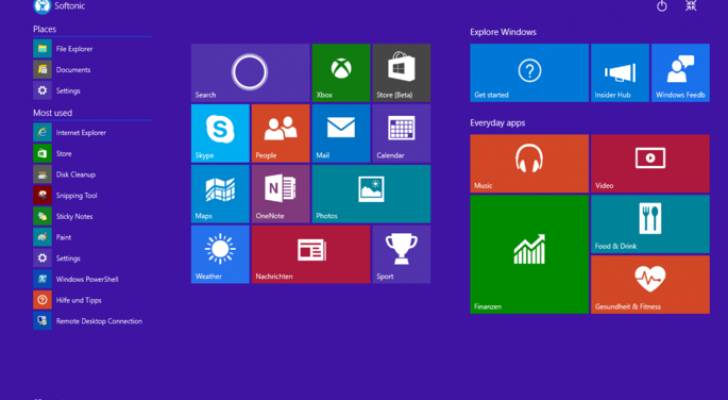Open the Video tile
This screenshot has width=728, height=400.
click(x=650, y=163)
